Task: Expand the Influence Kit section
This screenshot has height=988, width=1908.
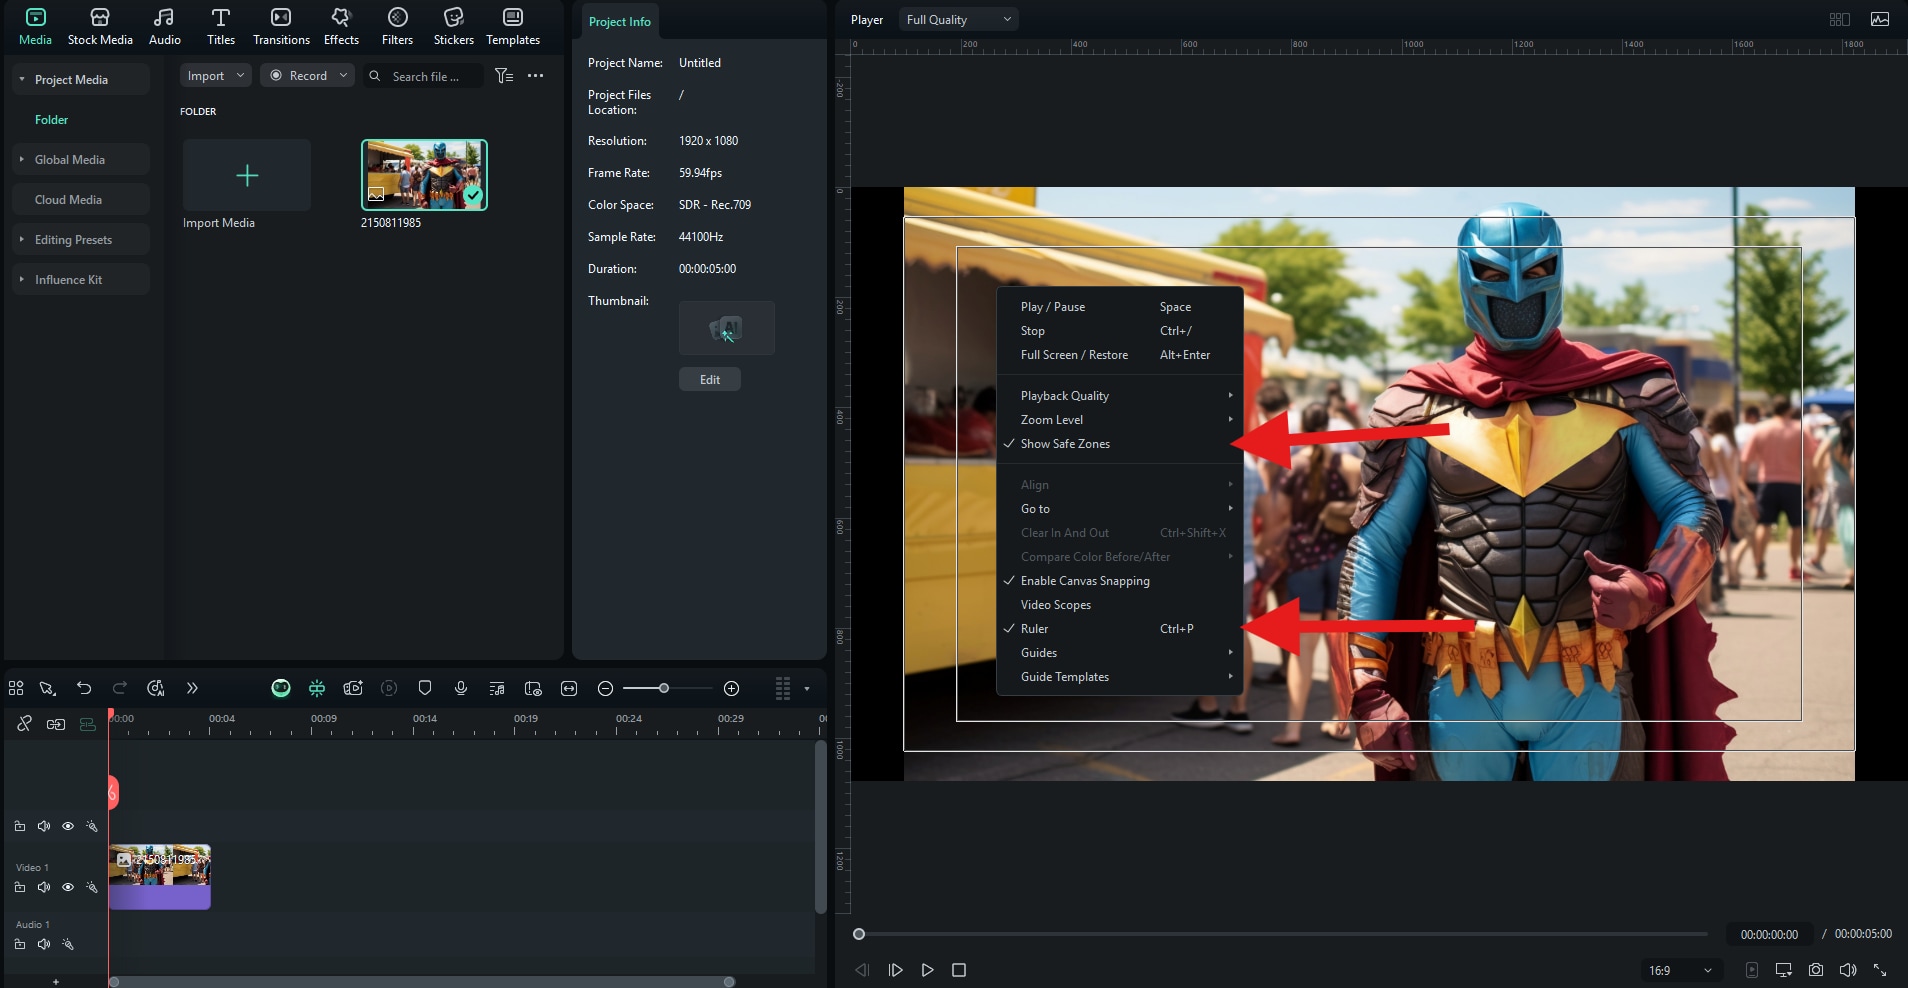Action: 22,280
